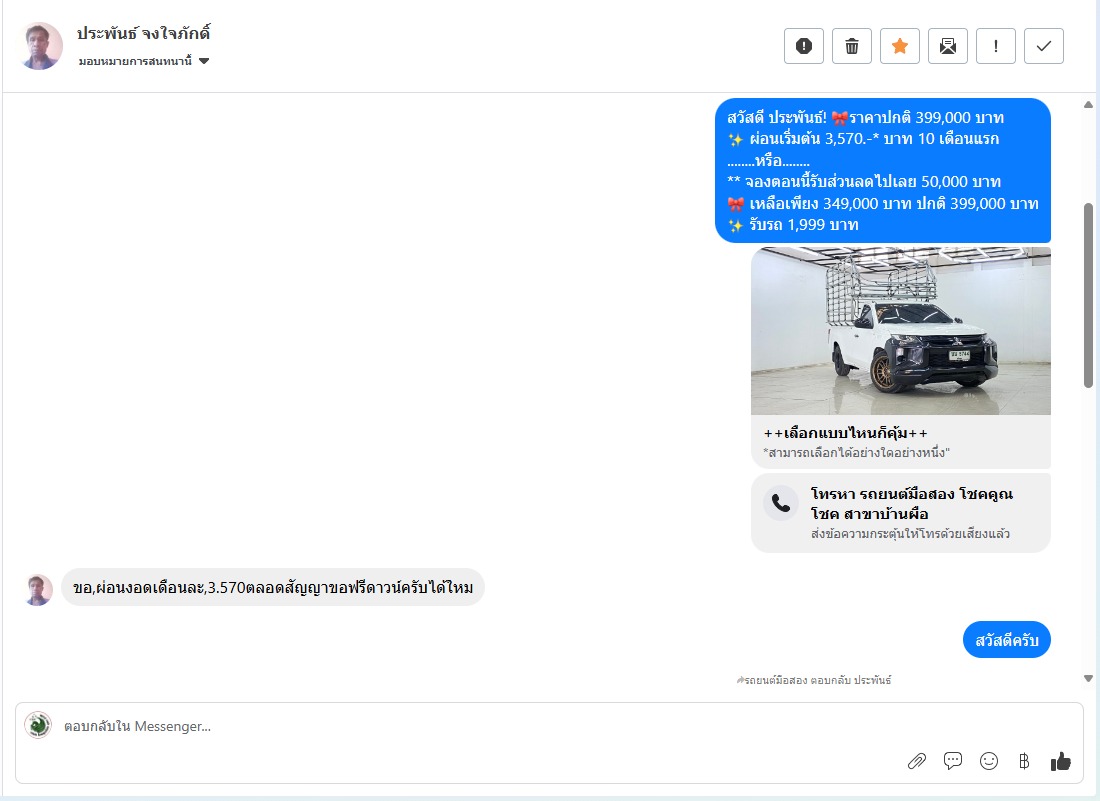Mark conversation unread with envelope icon

click(948, 46)
